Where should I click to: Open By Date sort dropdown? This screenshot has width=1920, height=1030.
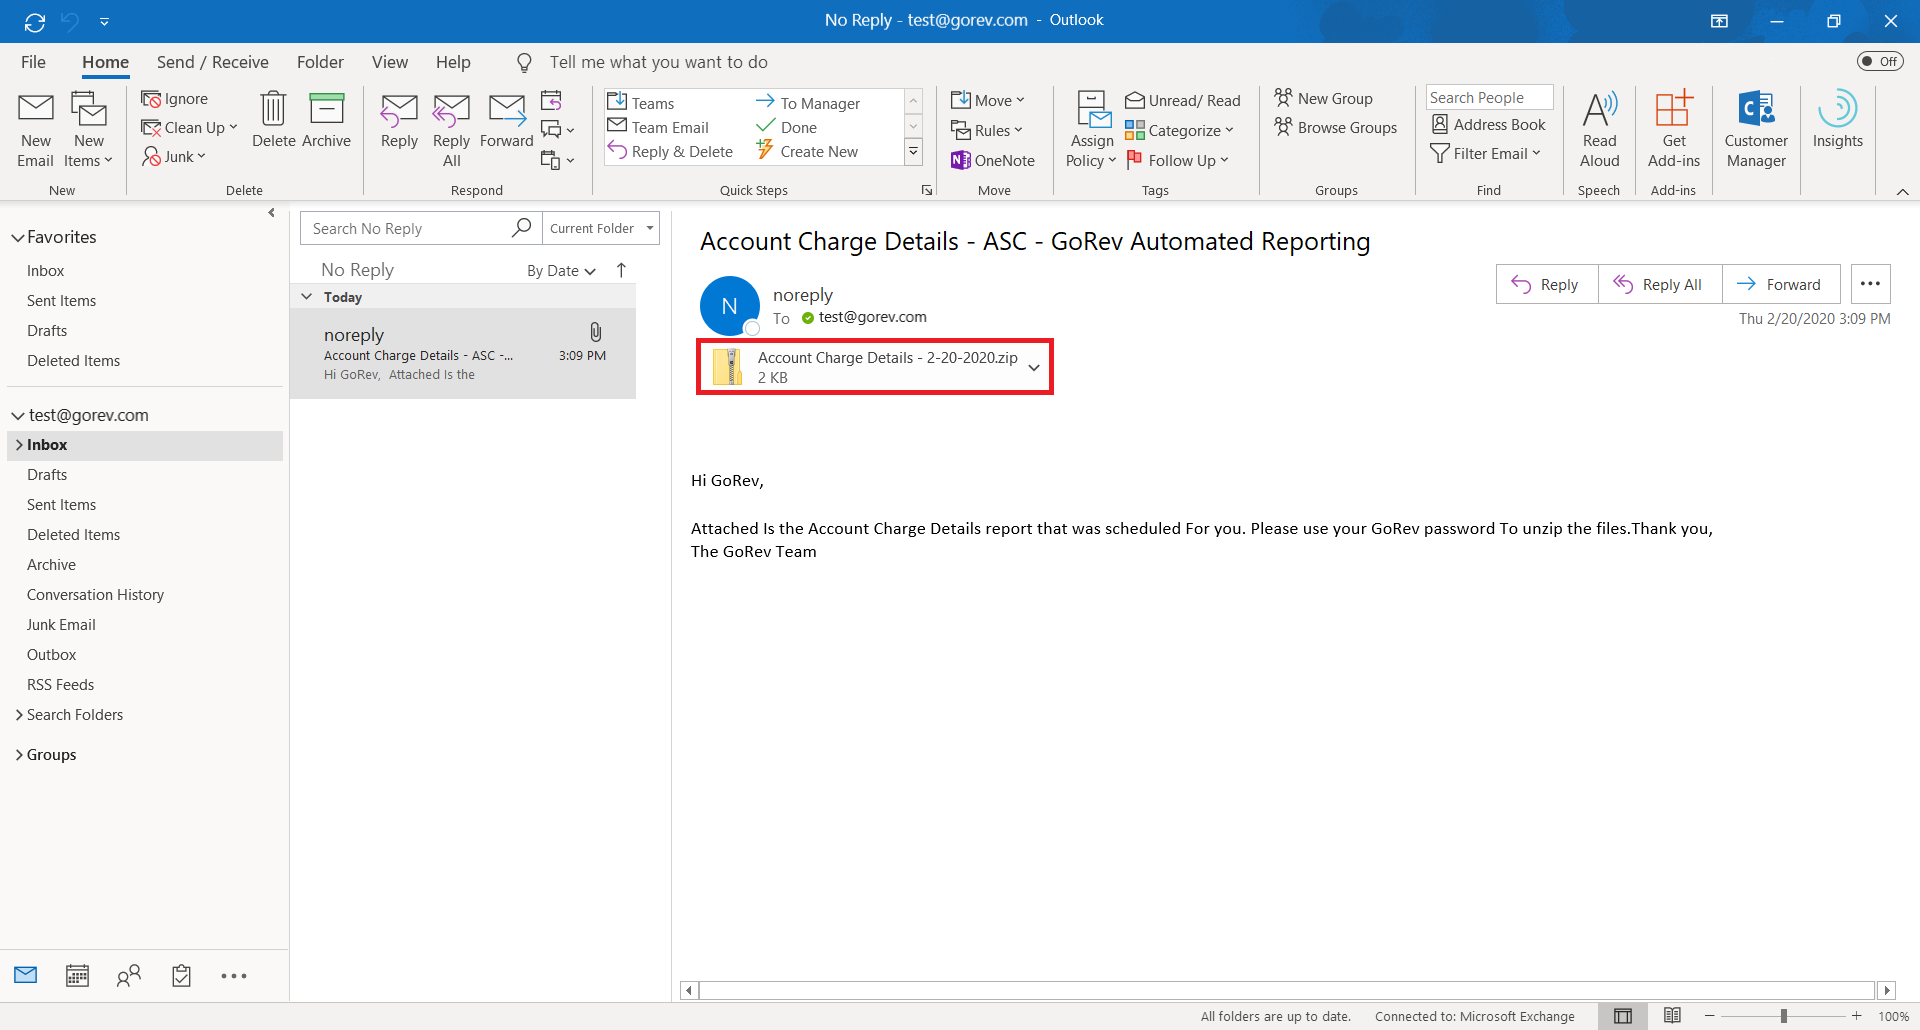pos(561,271)
